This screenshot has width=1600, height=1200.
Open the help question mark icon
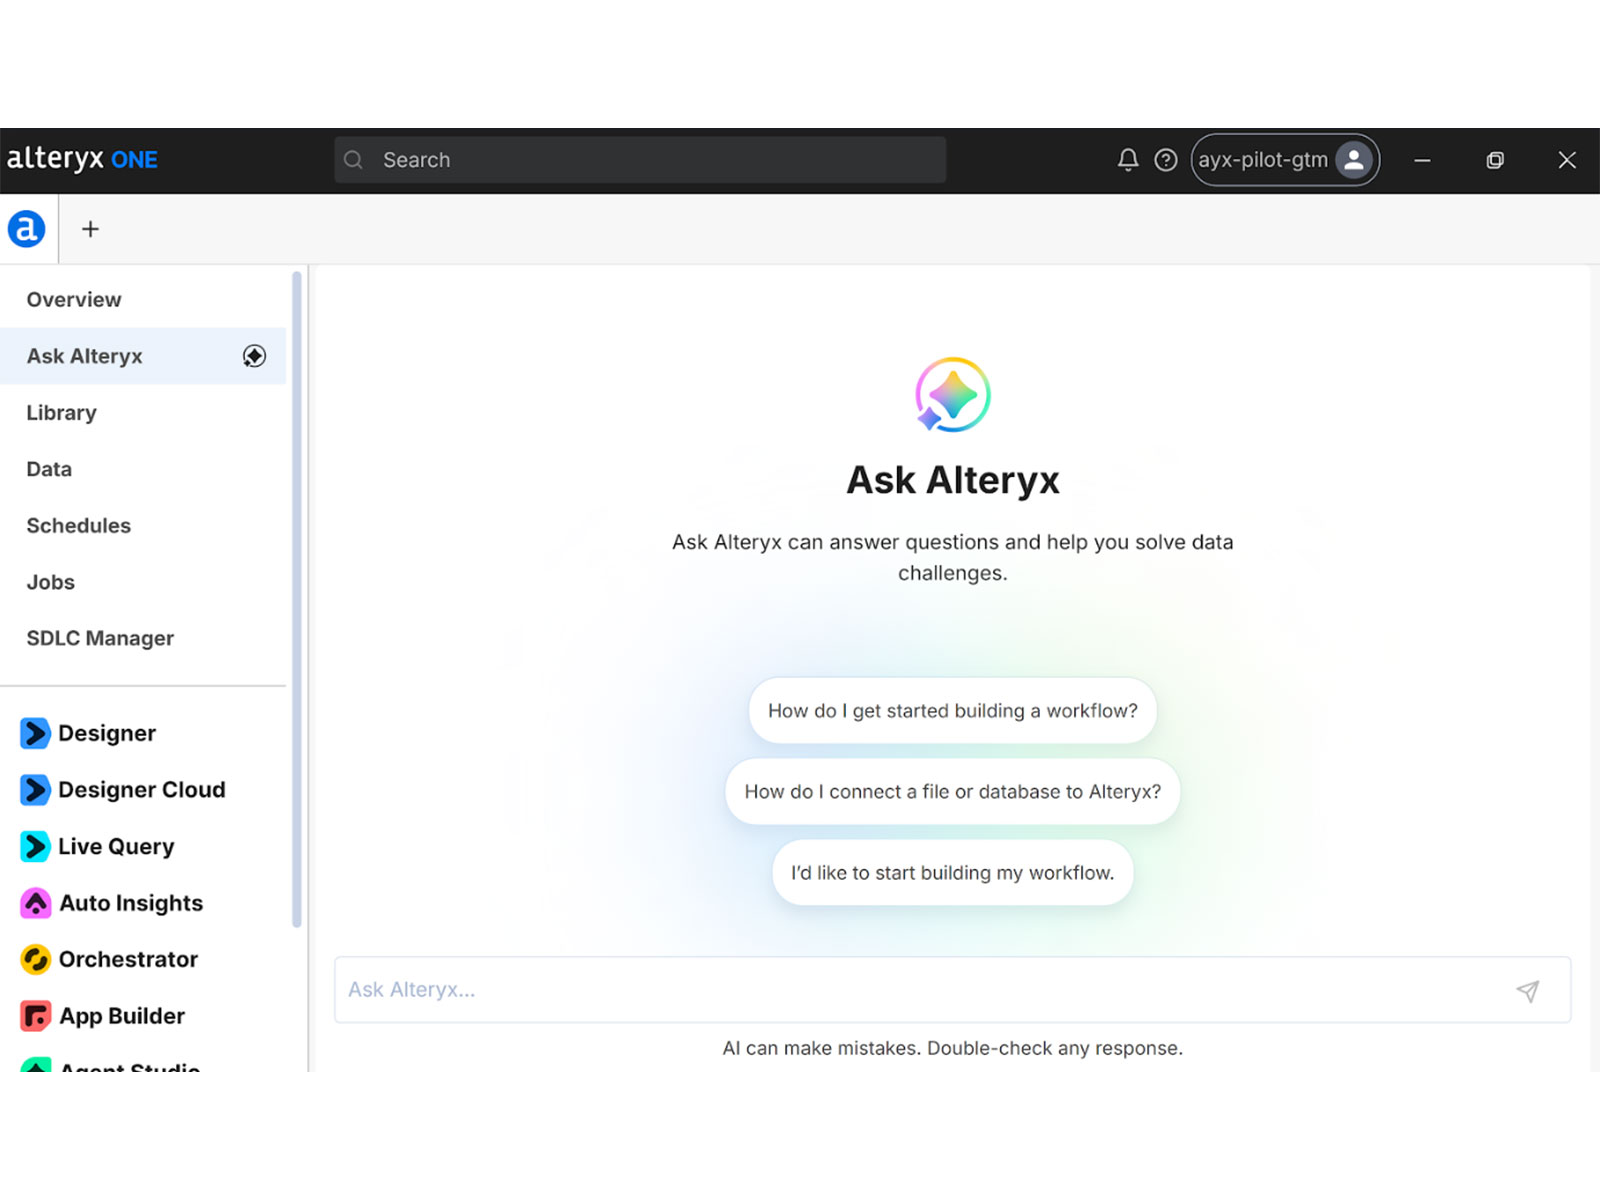(x=1166, y=160)
